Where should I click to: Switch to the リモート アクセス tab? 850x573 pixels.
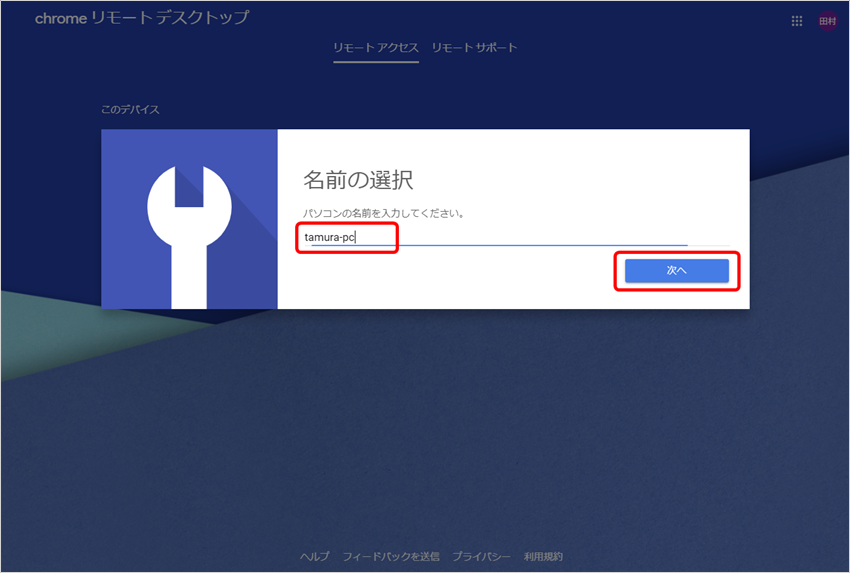click(x=376, y=48)
